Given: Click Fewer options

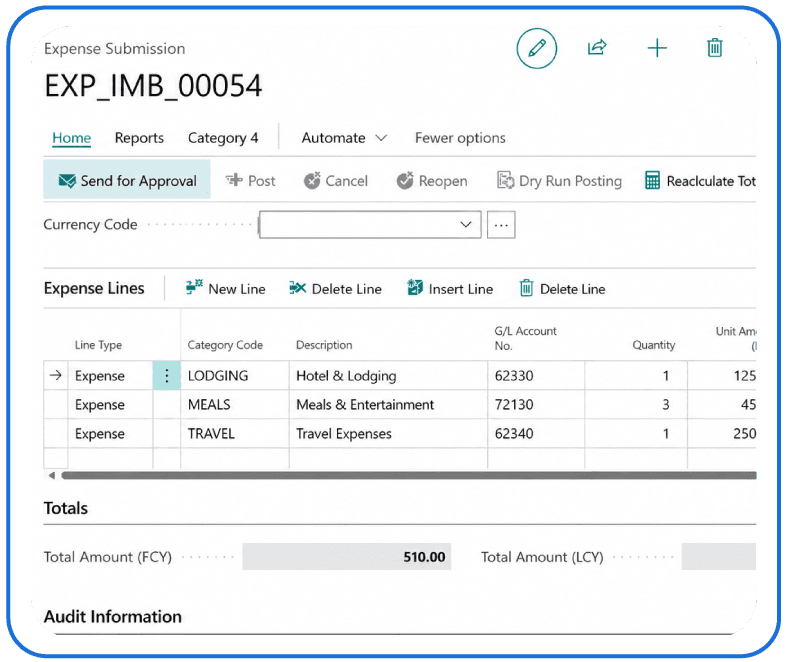Looking at the screenshot, I should pos(460,138).
